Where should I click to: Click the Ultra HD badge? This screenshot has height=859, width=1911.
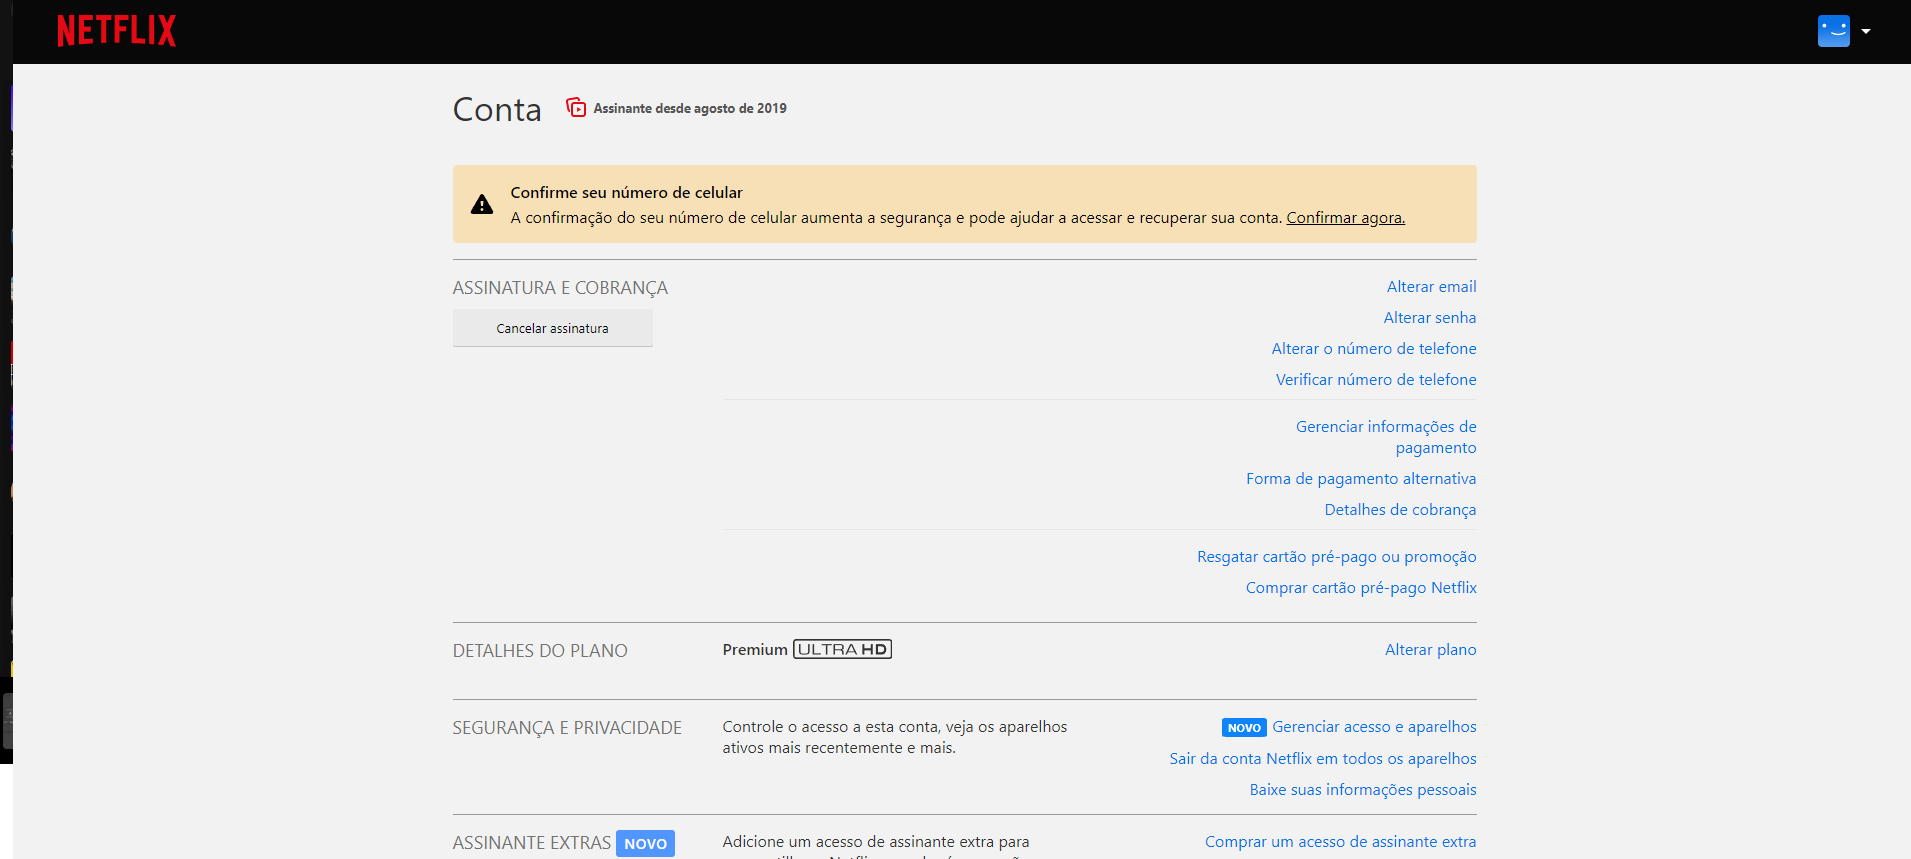click(842, 649)
